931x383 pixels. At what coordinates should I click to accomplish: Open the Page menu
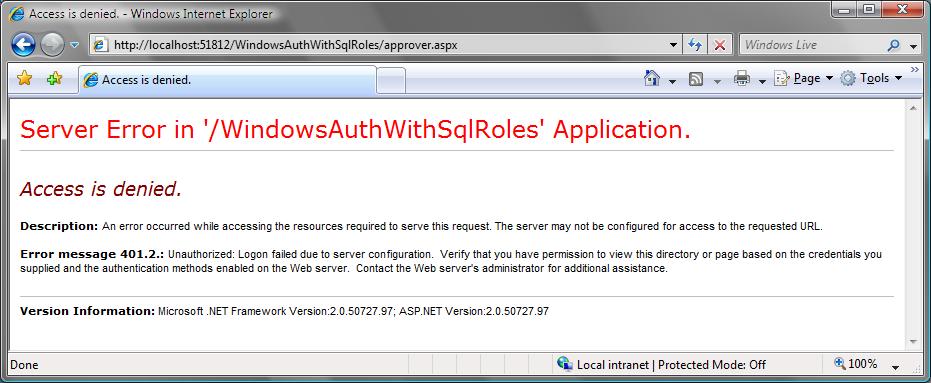click(803, 78)
